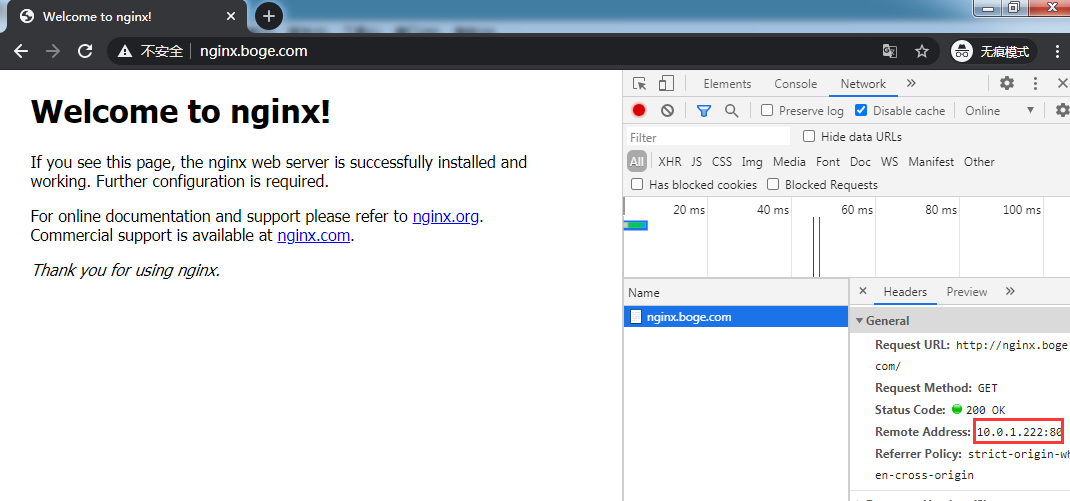This screenshot has width=1070, height=501.
Task: Click the Request Method GET value
Action: click(x=987, y=388)
